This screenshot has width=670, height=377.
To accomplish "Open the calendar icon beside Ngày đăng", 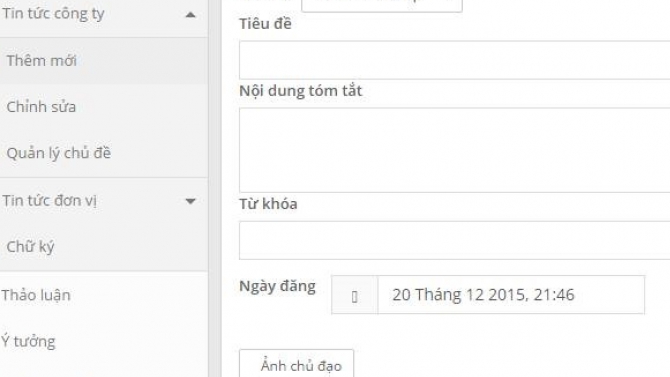I will (355, 295).
